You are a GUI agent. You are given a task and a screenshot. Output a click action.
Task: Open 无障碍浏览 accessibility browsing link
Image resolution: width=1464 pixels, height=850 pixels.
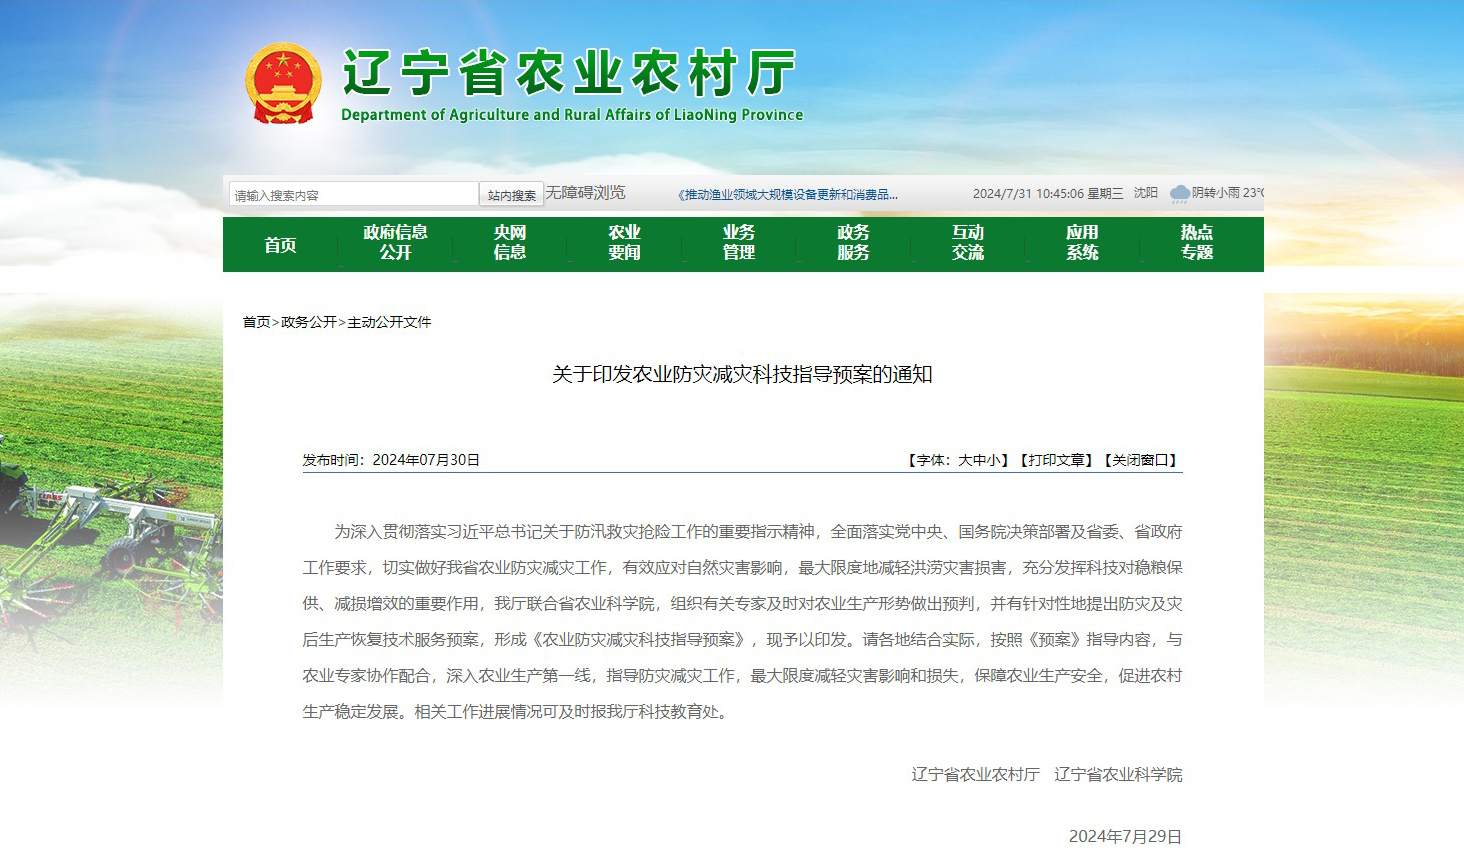(x=585, y=193)
